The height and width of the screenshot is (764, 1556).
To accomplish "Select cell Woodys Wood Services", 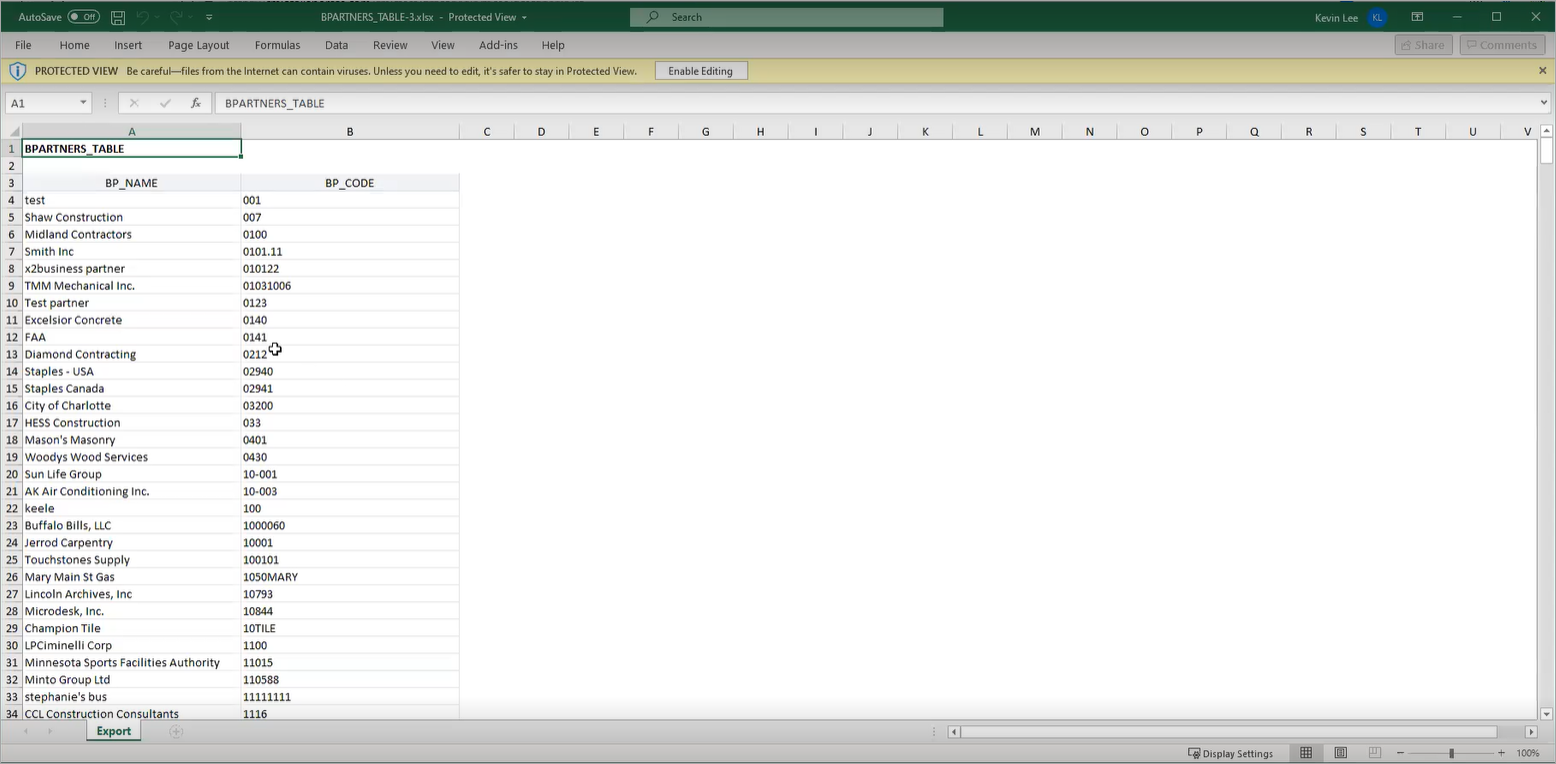I will [x=131, y=457].
